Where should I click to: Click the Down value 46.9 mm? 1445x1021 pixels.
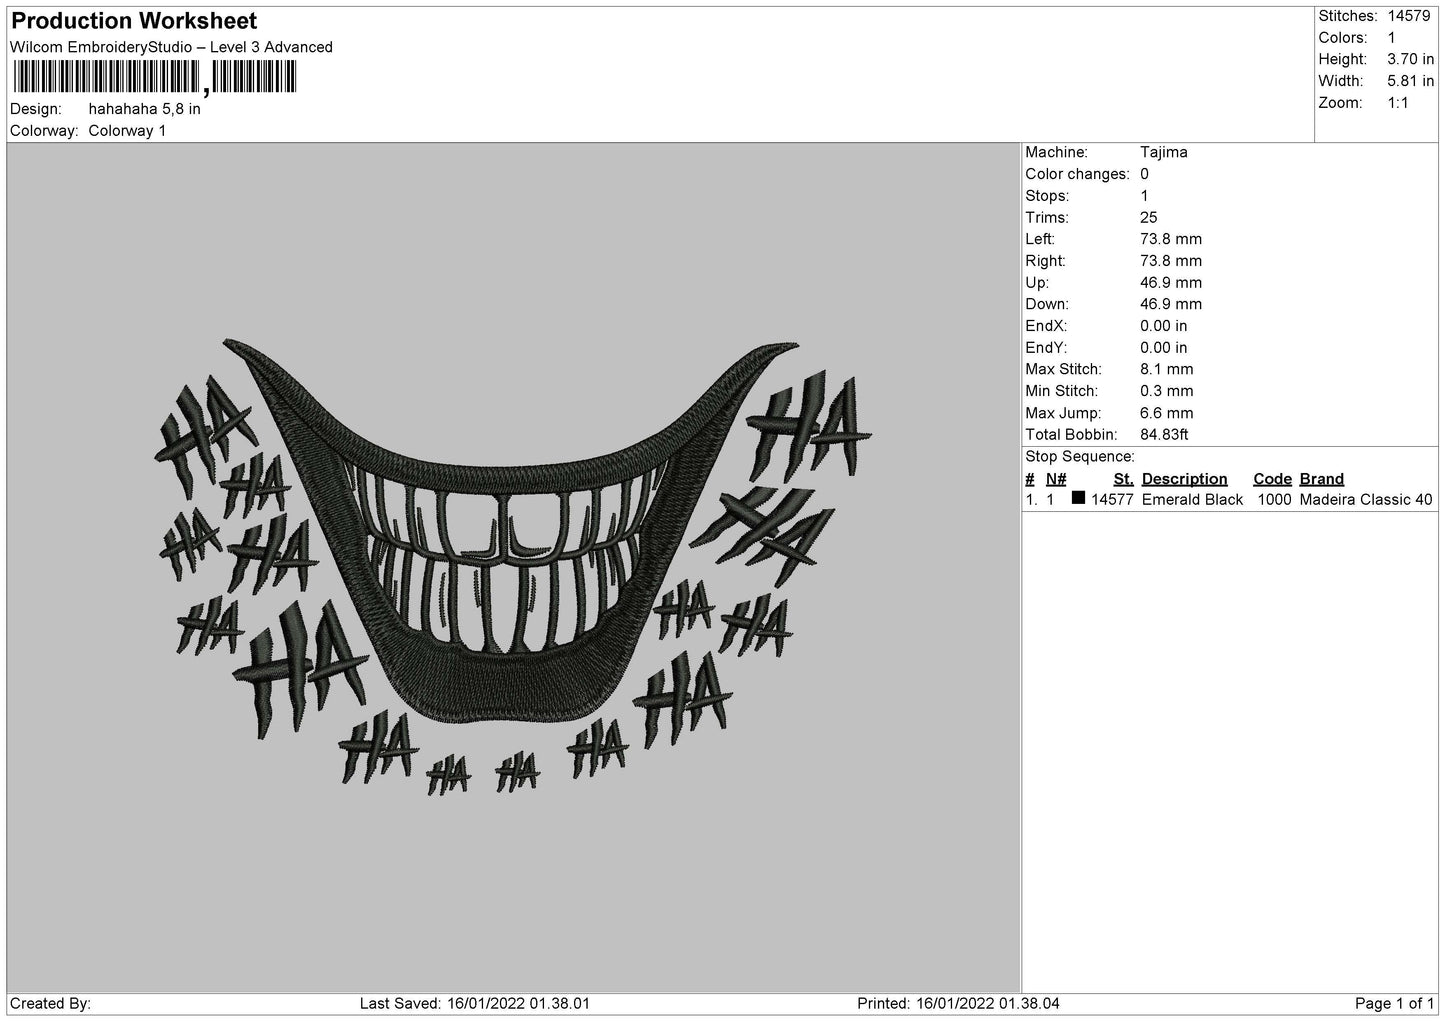coord(1171,304)
